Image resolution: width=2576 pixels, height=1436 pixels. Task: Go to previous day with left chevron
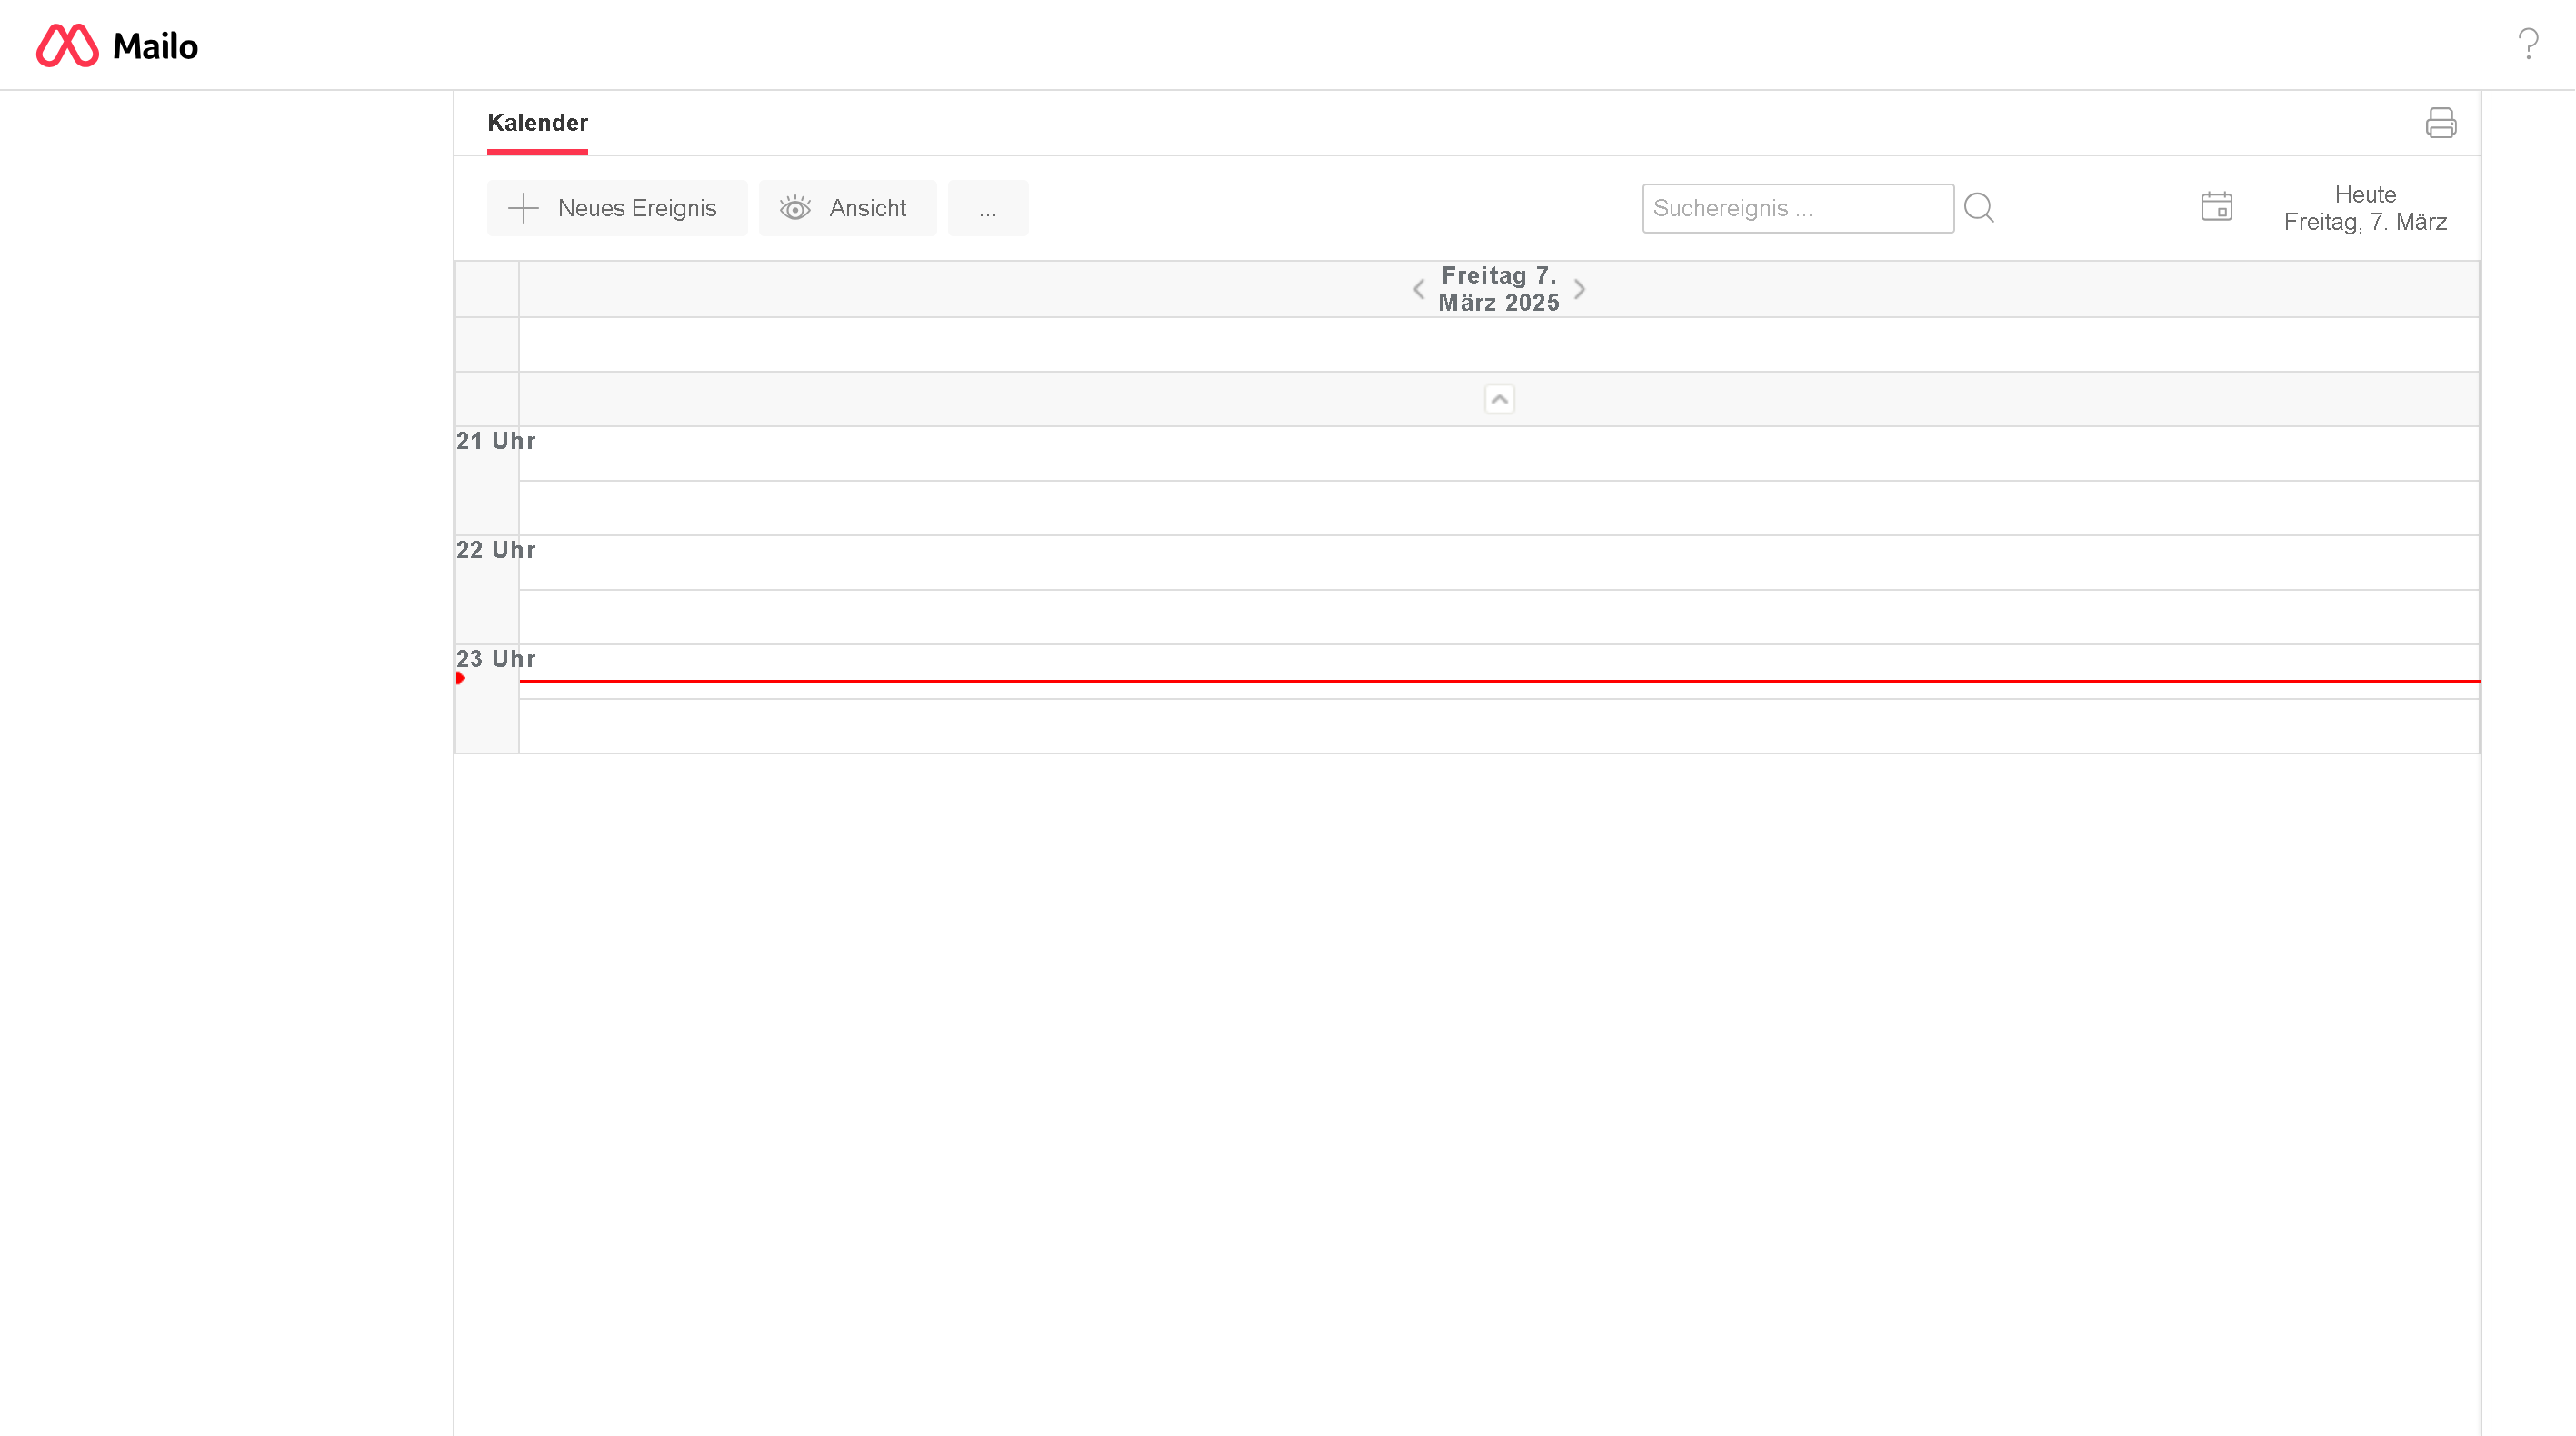click(x=1418, y=289)
